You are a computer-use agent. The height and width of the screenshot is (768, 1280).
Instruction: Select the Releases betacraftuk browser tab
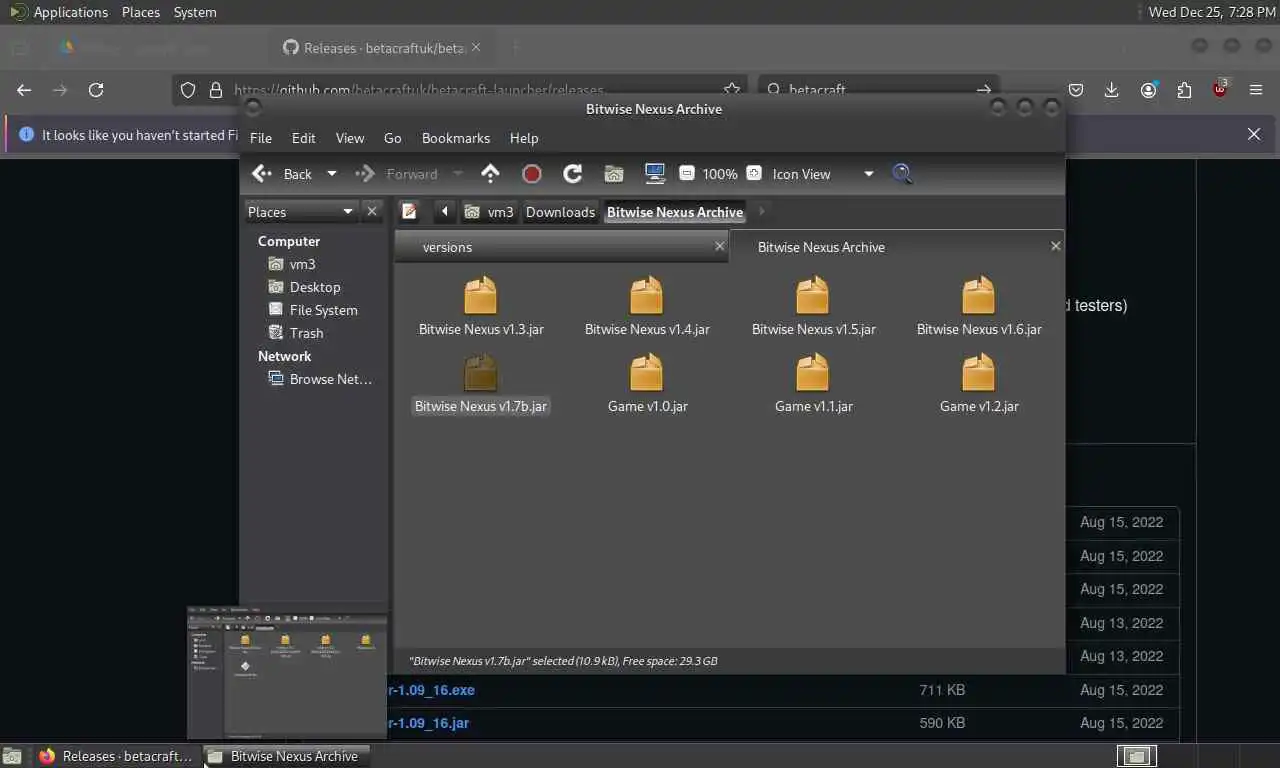380,47
